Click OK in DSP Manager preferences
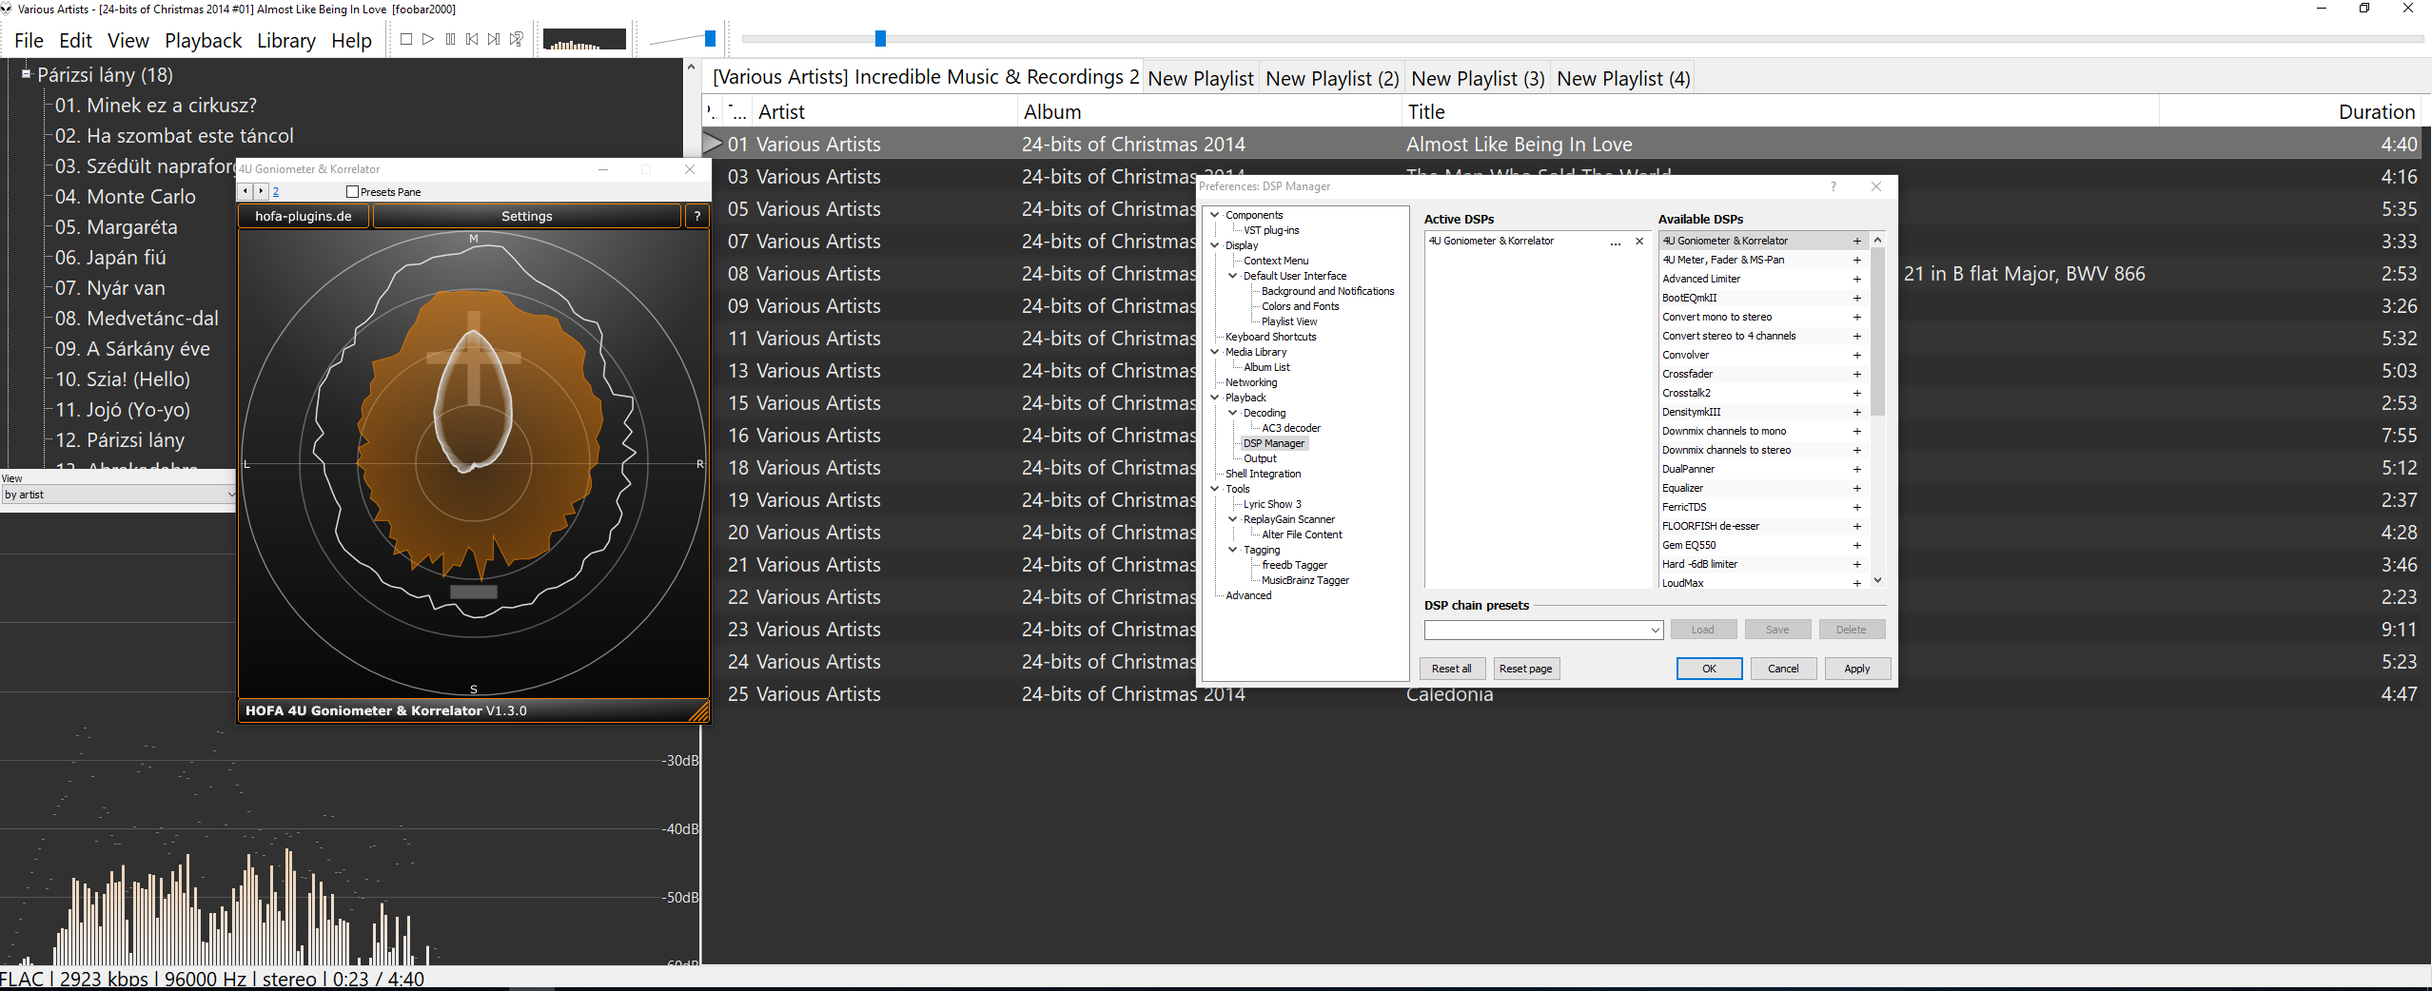 pyautogui.click(x=1709, y=669)
